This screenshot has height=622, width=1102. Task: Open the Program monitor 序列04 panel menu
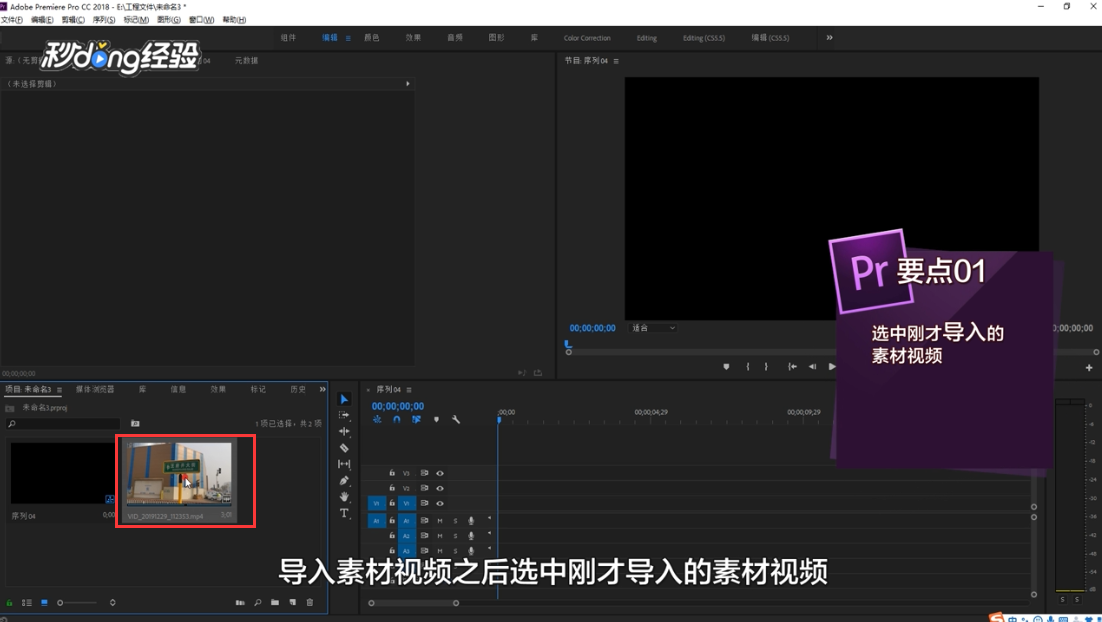[x=616, y=61]
